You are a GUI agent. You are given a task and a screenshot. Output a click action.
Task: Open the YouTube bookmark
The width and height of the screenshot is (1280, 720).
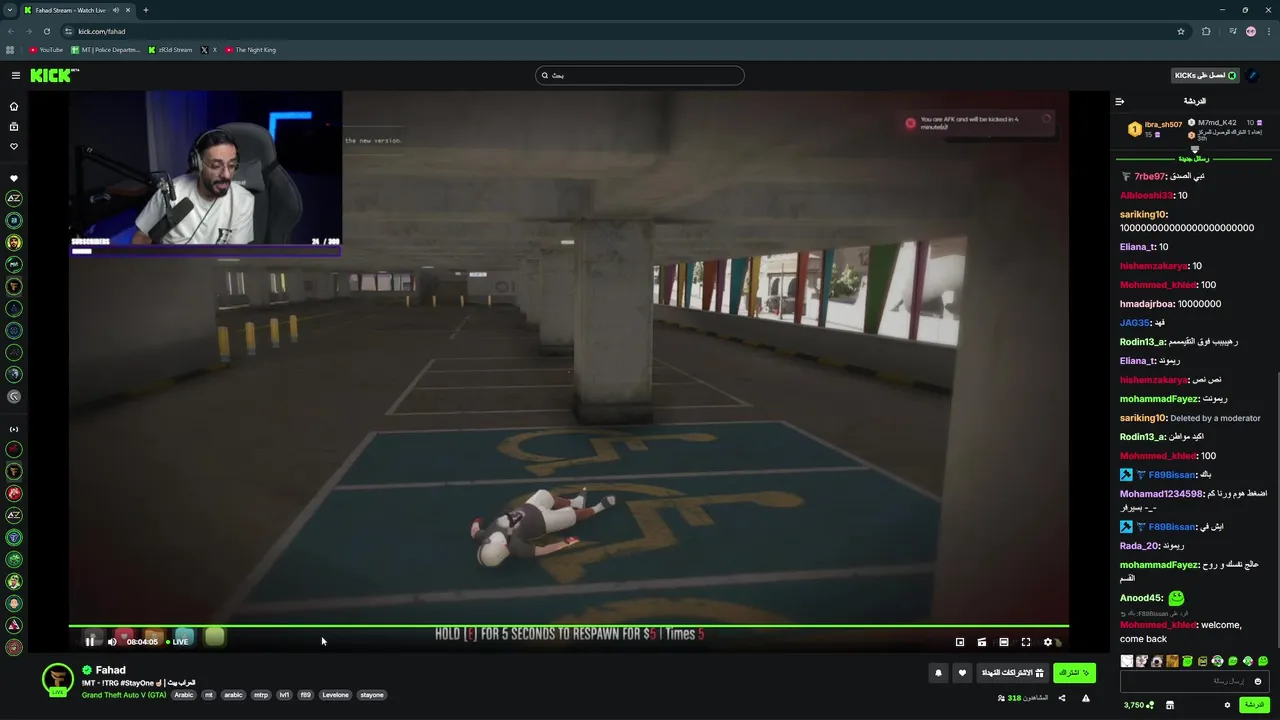(x=46, y=49)
